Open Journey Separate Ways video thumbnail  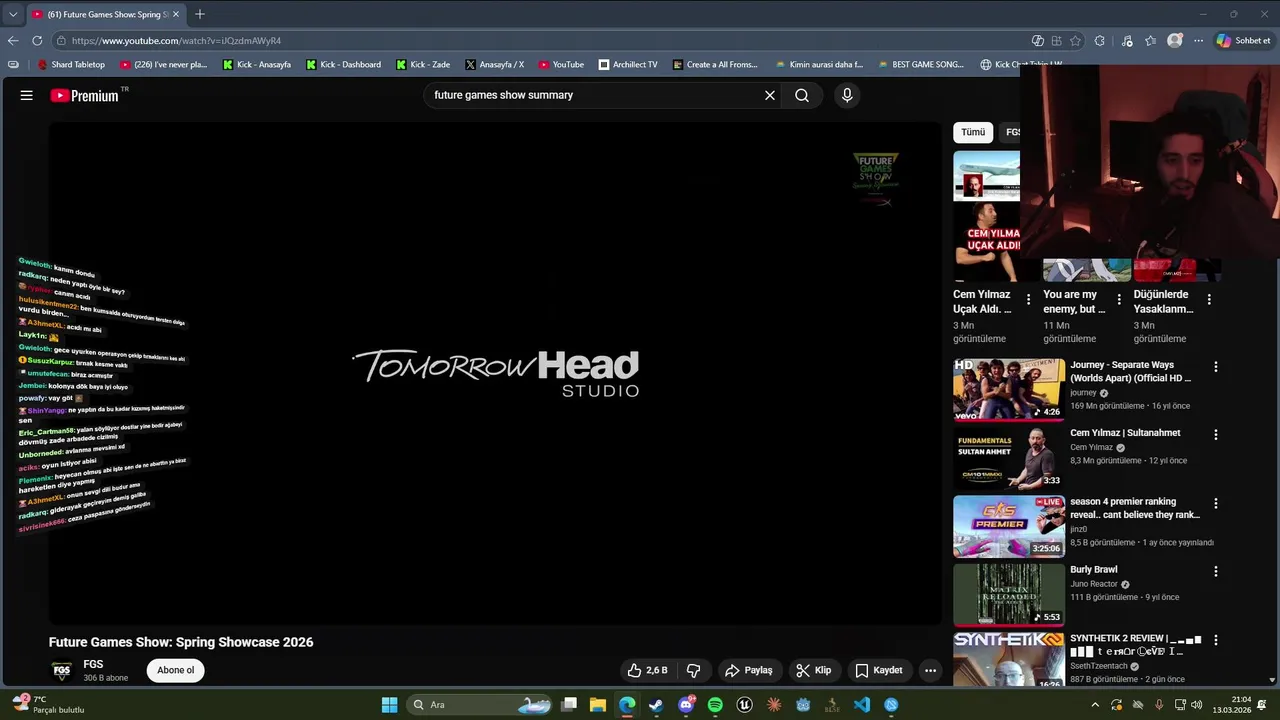tap(1008, 389)
